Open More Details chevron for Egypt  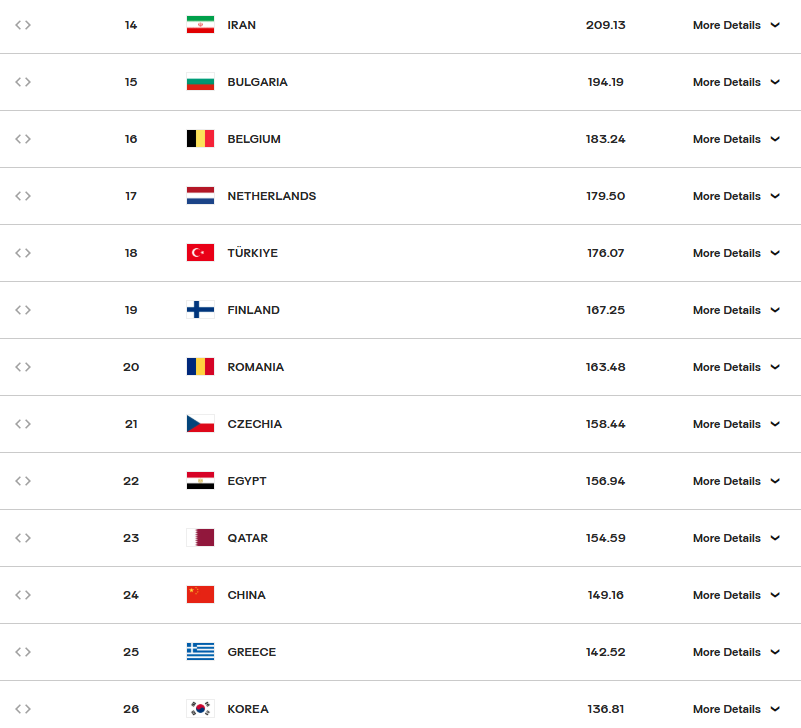(x=775, y=481)
